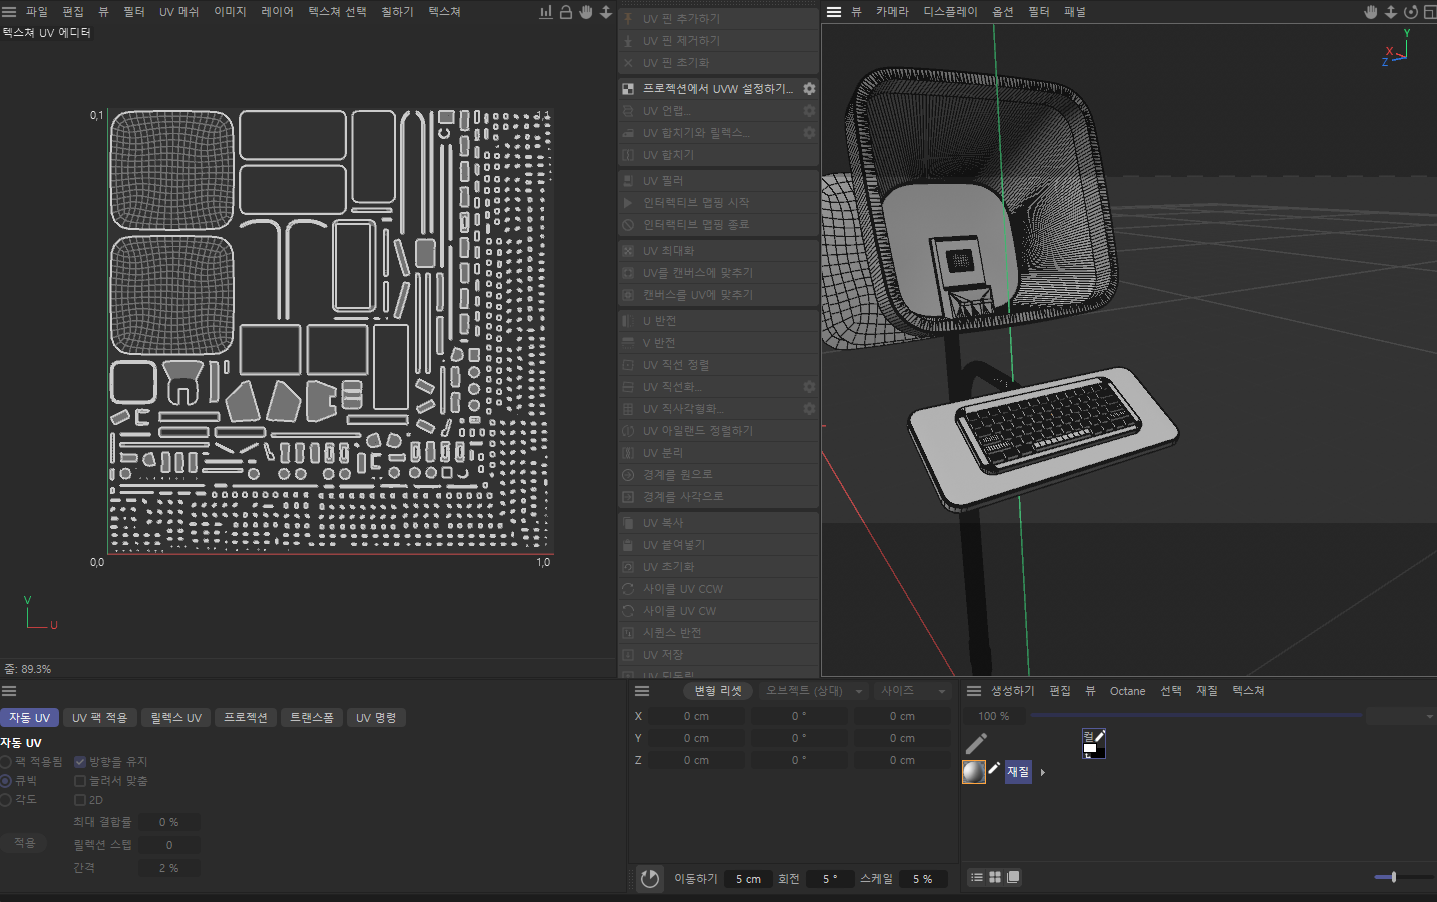This screenshot has height=902, width=1437.
Task: Enable the 늘려서 맞춤 checkbox
Action: [80, 781]
